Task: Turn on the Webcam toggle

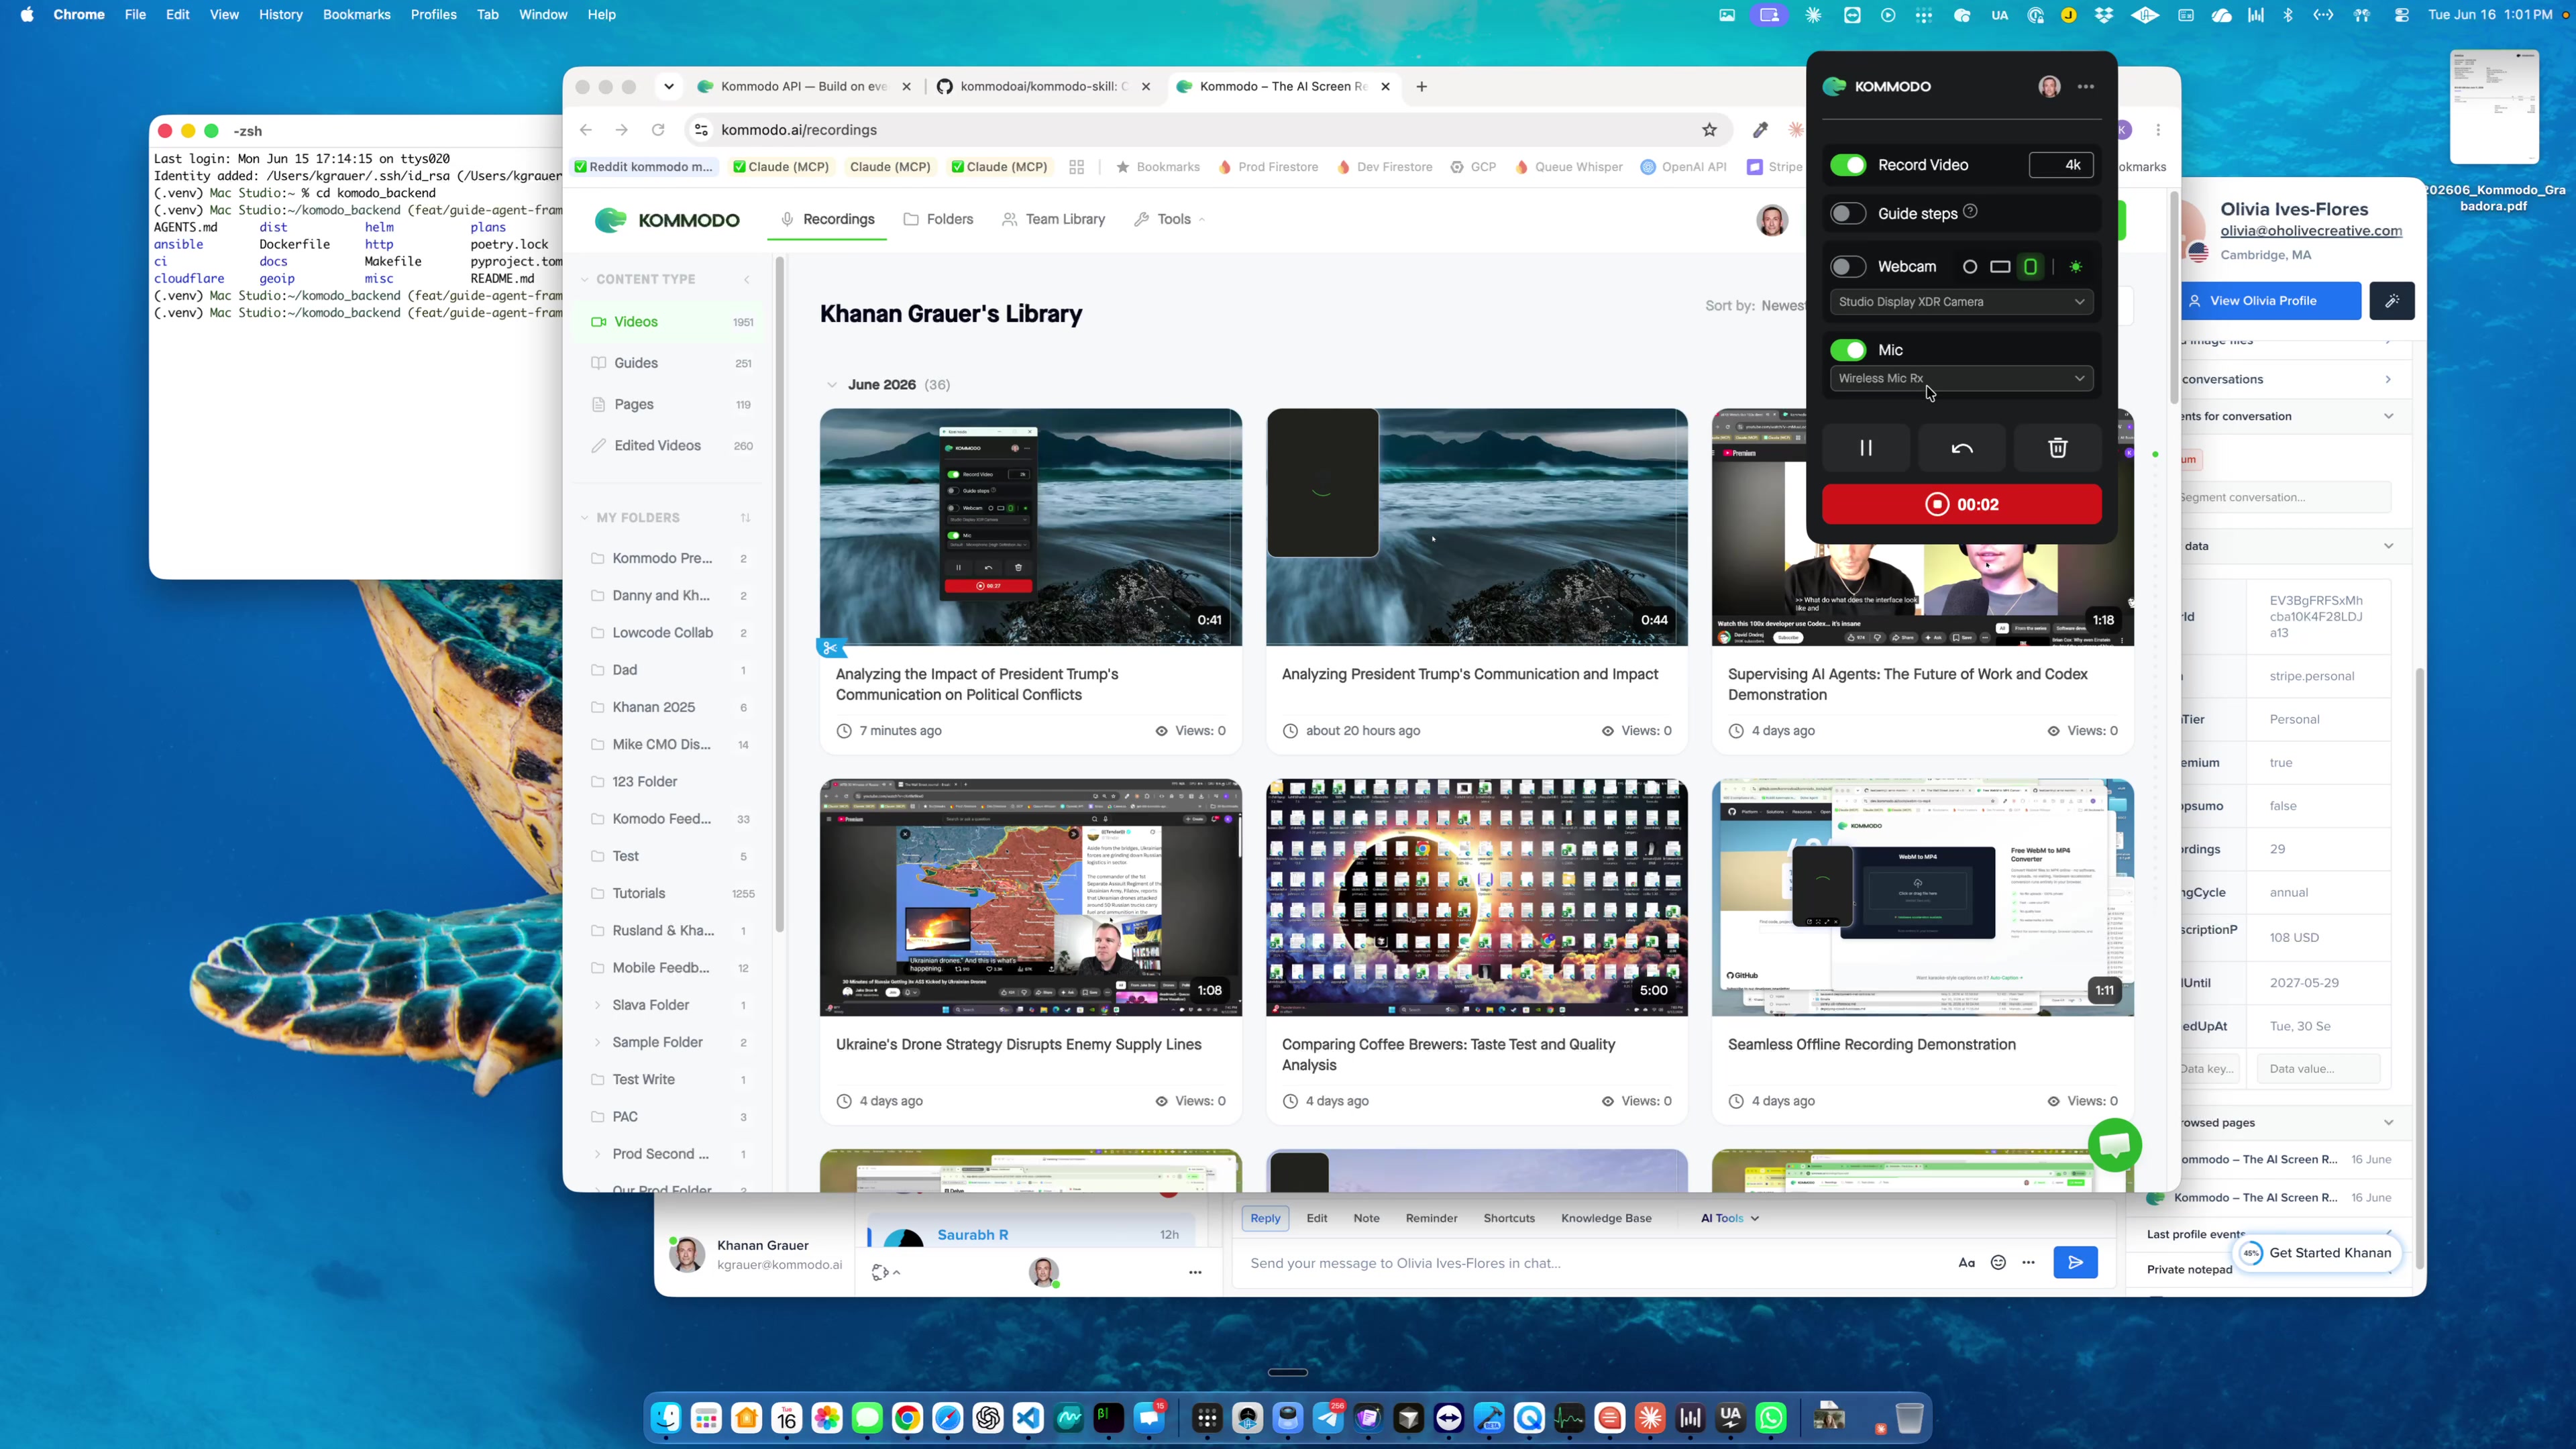Action: (1848, 267)
